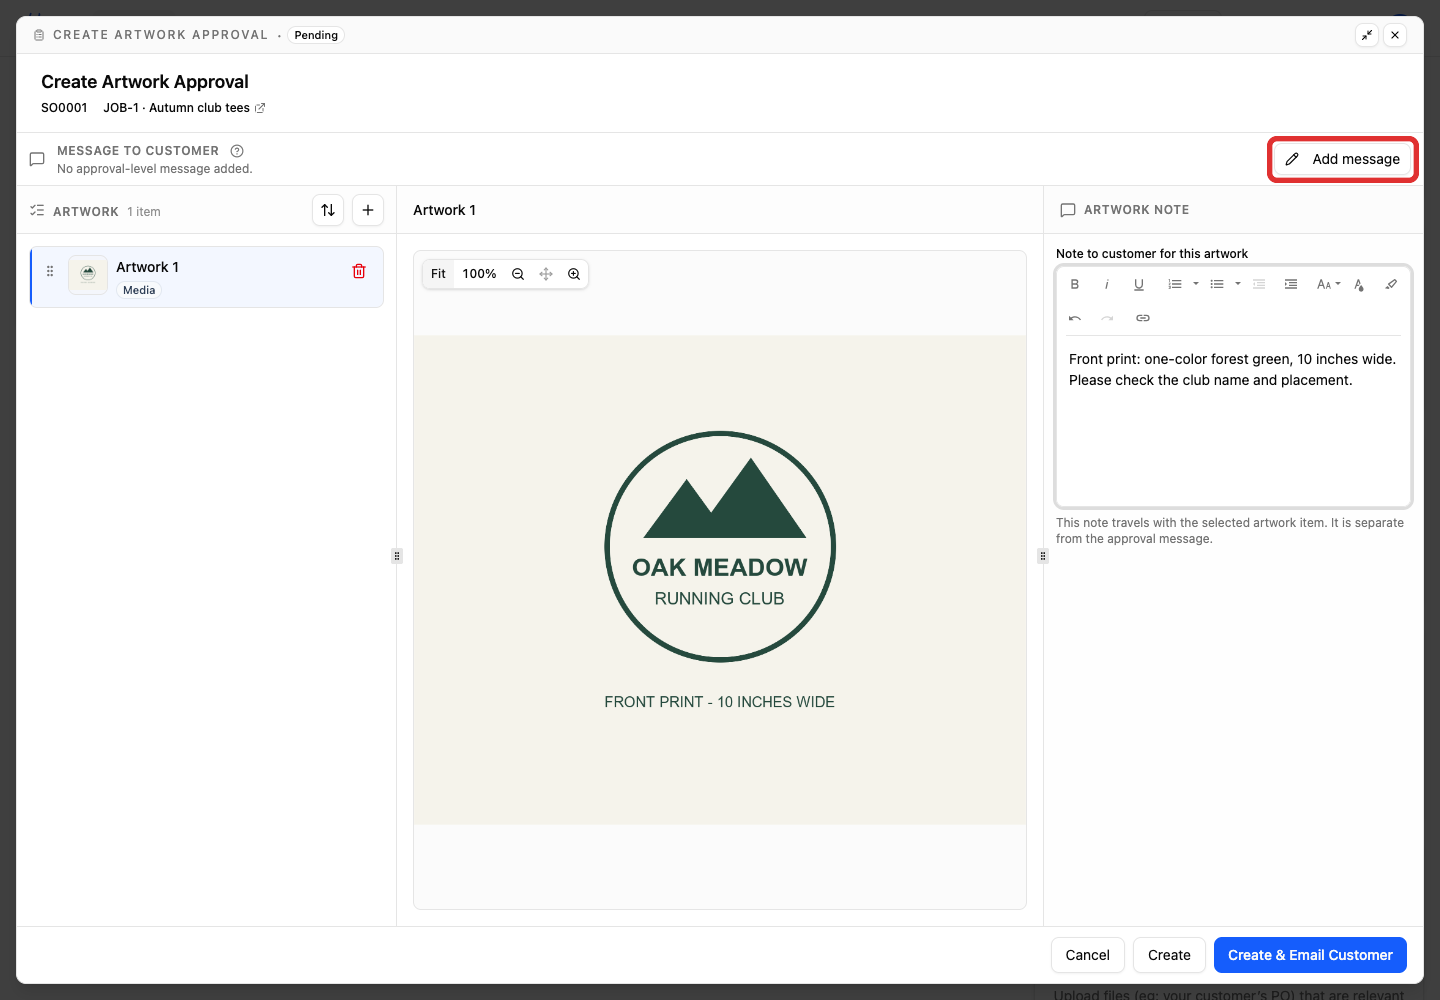The image size is (1440, 1000).
Task: Click the Cancel button
Action: [x=1088, y=955]
